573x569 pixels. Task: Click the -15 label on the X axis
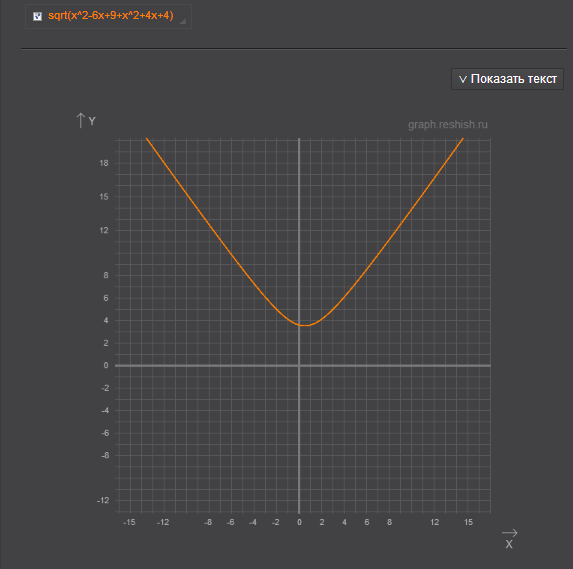click(129, 522)
